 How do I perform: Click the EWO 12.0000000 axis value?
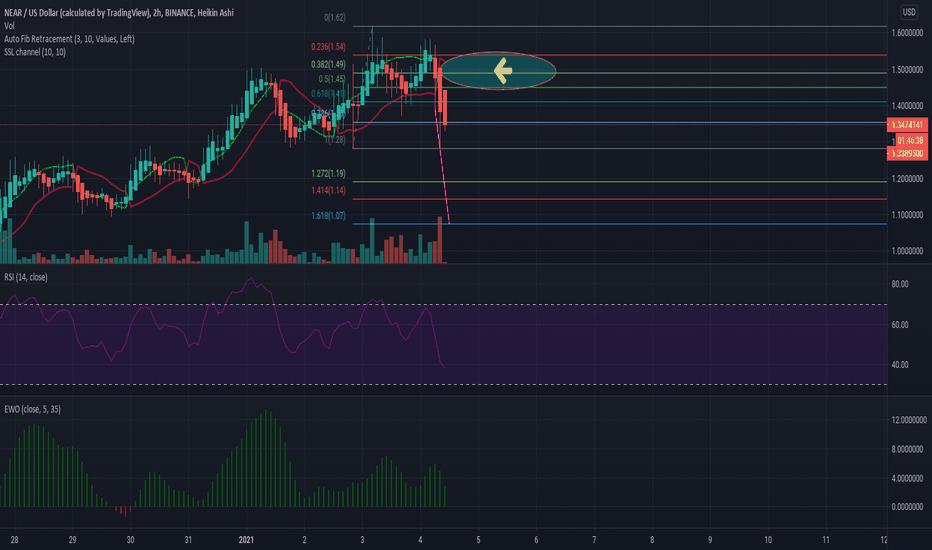coord(909,420)
